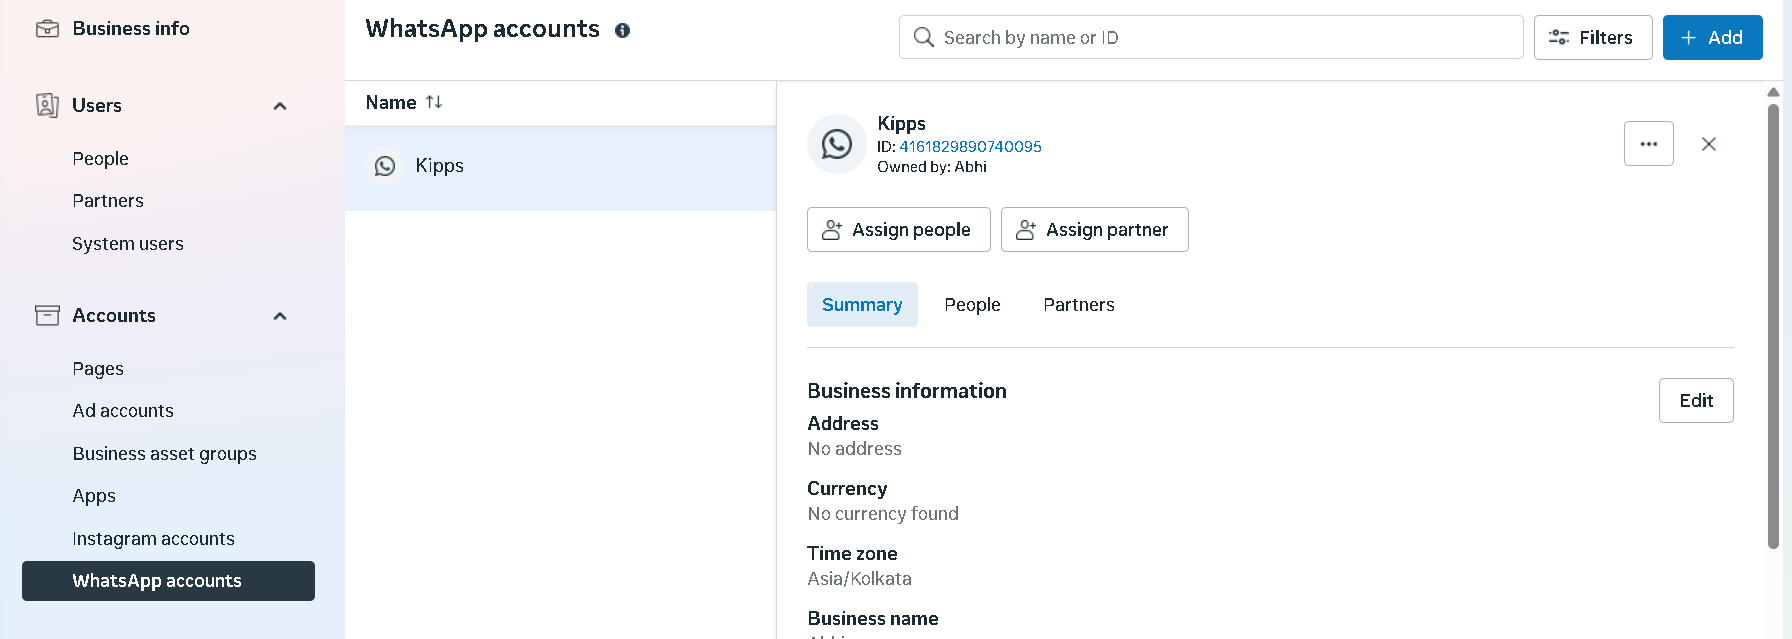Click the Assign people button

point(899,230)
